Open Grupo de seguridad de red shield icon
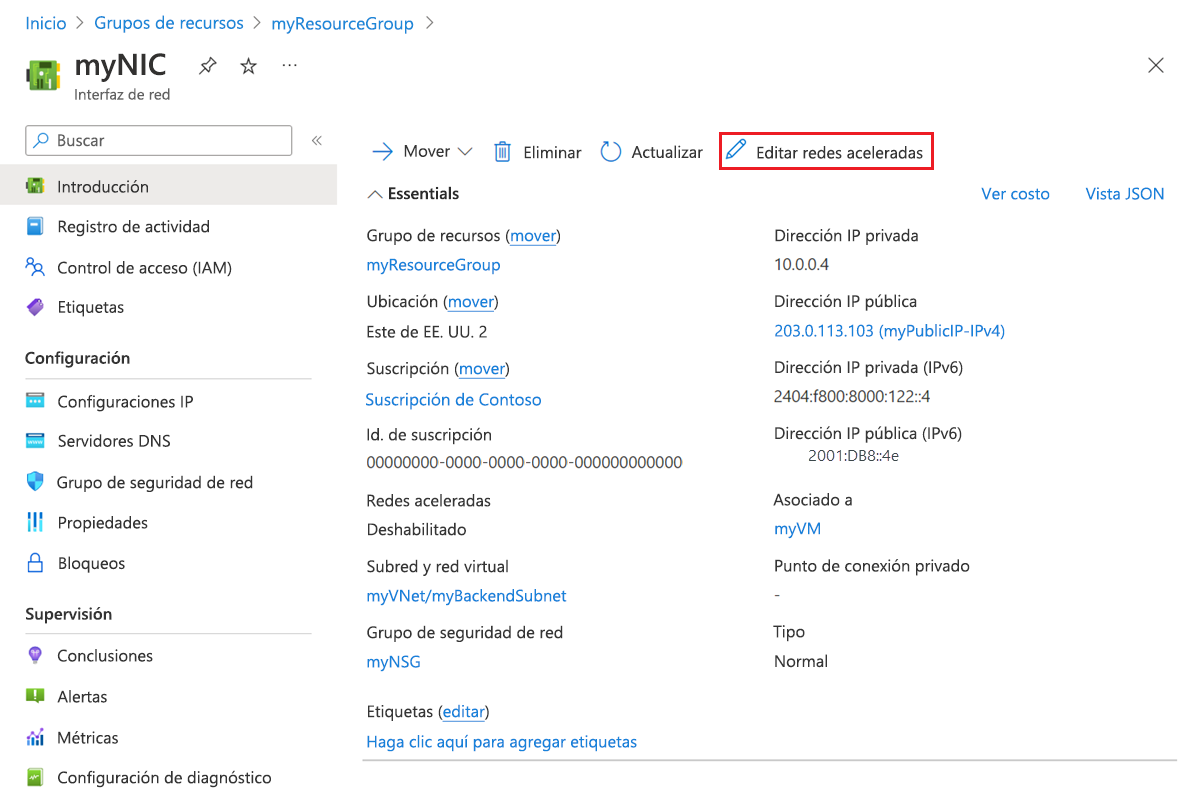 coord(36,482)
